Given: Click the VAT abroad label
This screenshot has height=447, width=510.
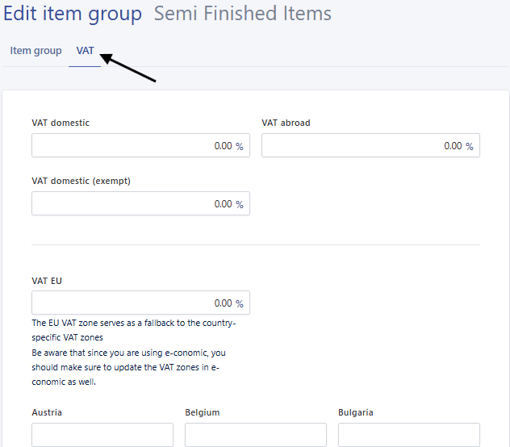Looking at the screenshot, I should [x=286, y=123].
